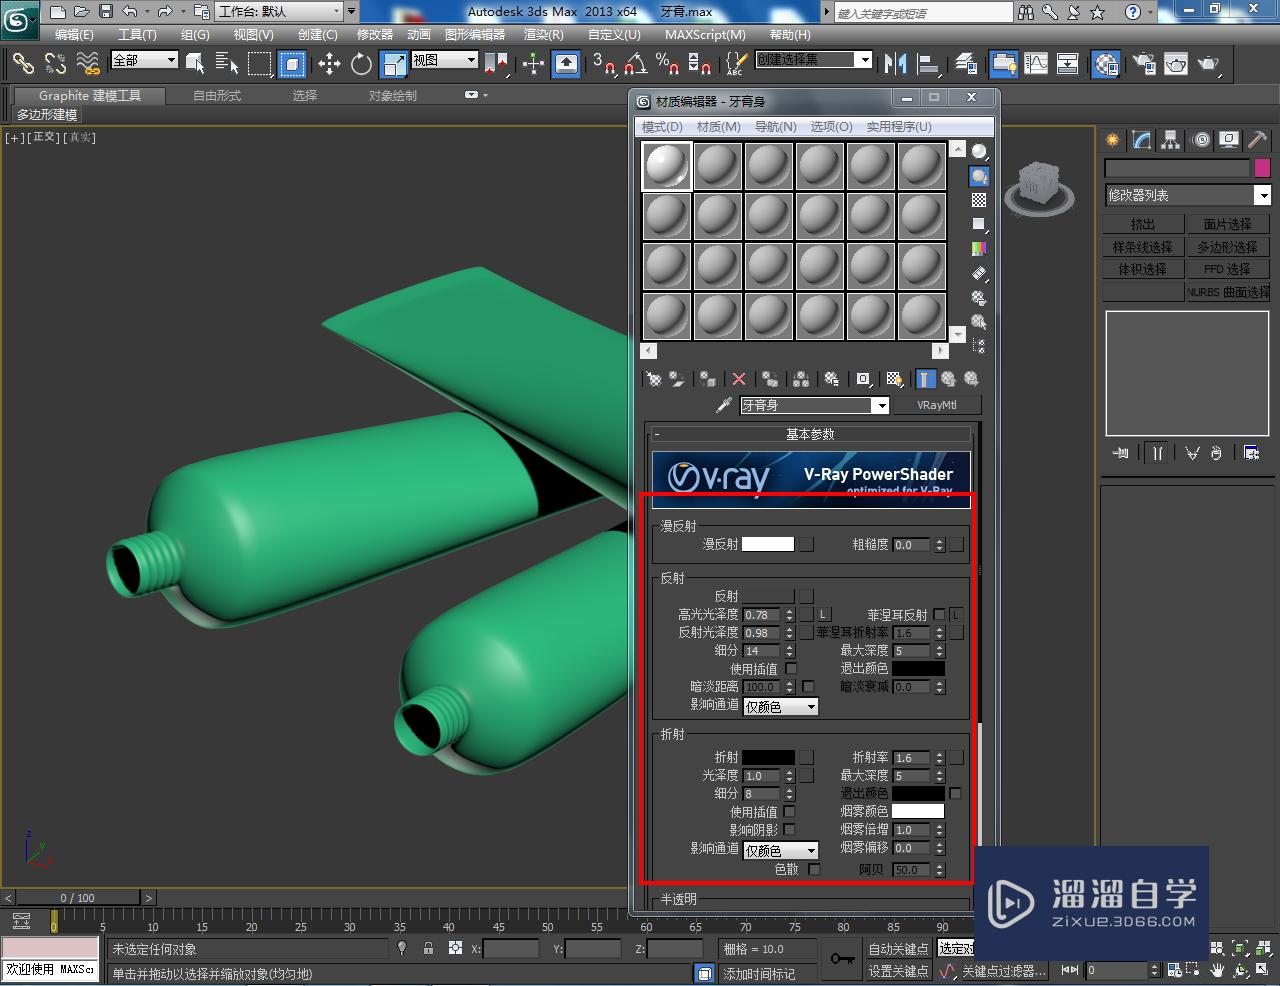Toggle selection lock padlock in status bar
The image size is (1280, 986).
point(428,948)
